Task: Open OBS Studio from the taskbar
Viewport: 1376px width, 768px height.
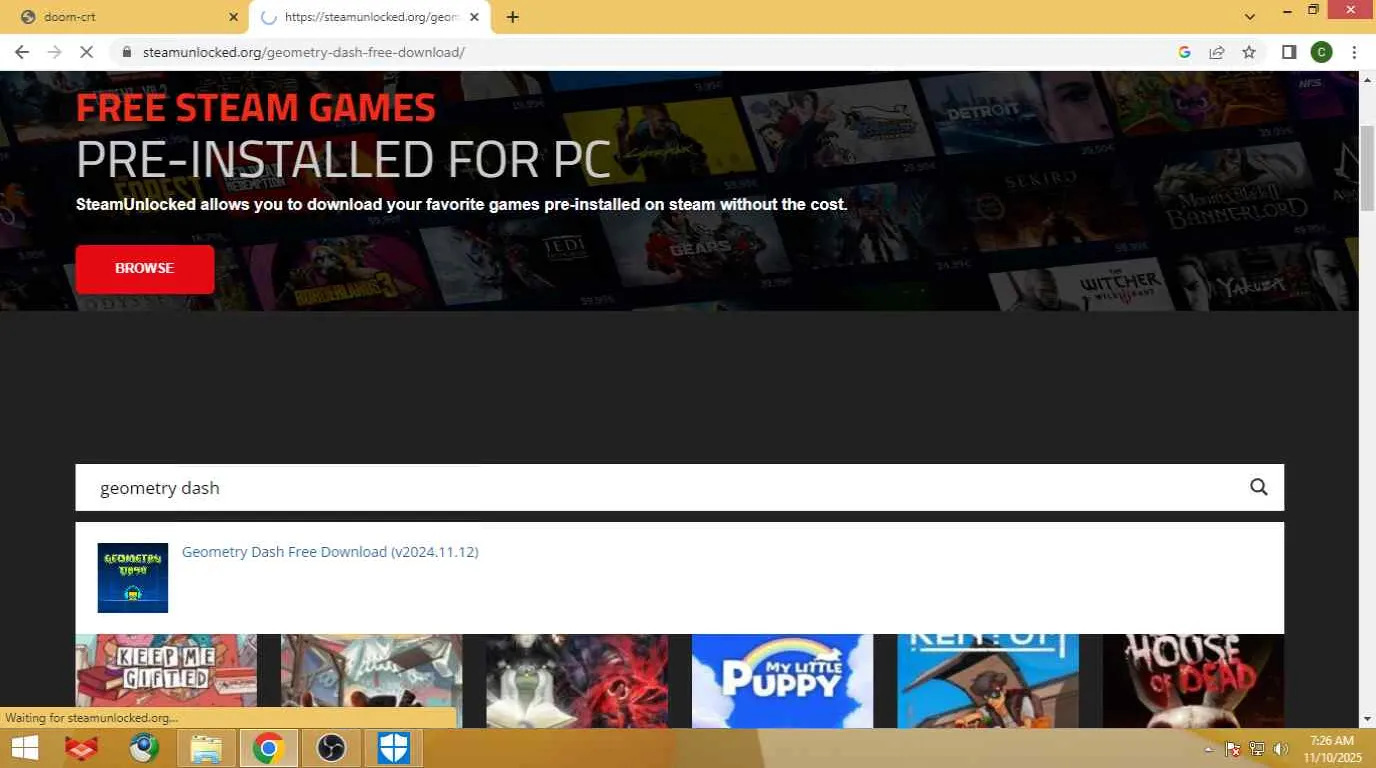Action: 331,748
